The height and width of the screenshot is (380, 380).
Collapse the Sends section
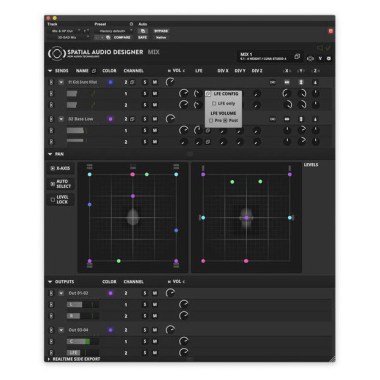click(50, 71)
